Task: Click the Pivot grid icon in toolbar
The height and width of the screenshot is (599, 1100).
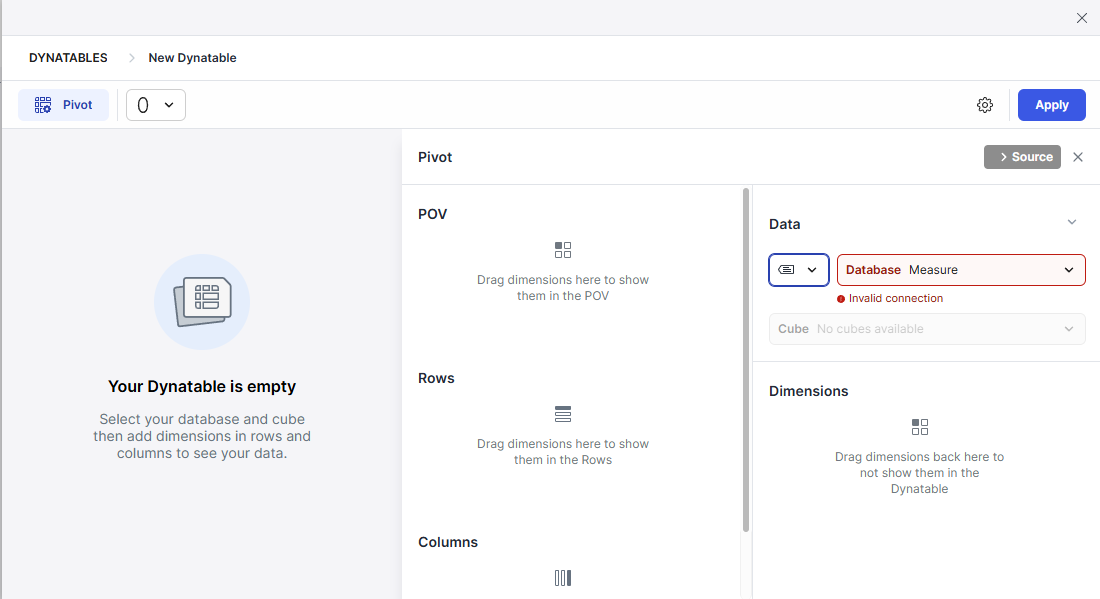Action: pyautogui.click(x=42, y=105)
